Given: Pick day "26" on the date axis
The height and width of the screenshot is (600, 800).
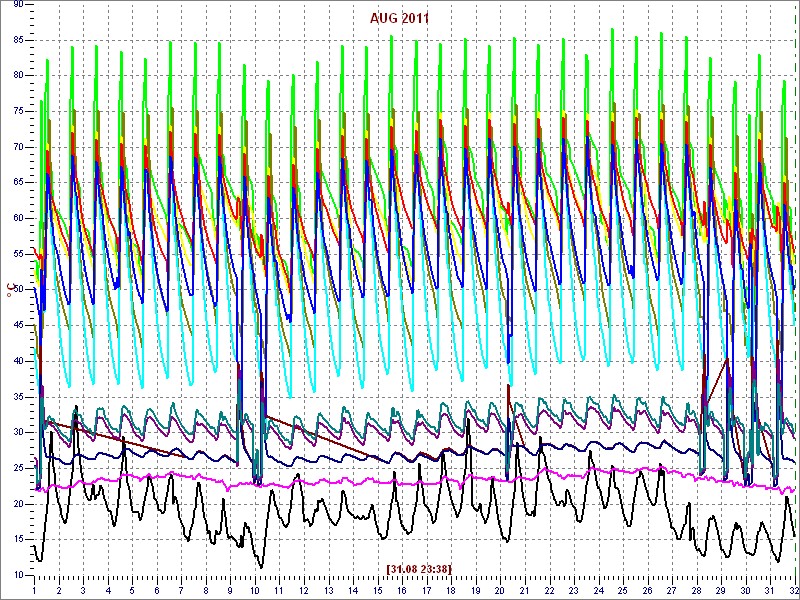Looking at the screenshot, I should pyautogui.click(x=646, y=590).
